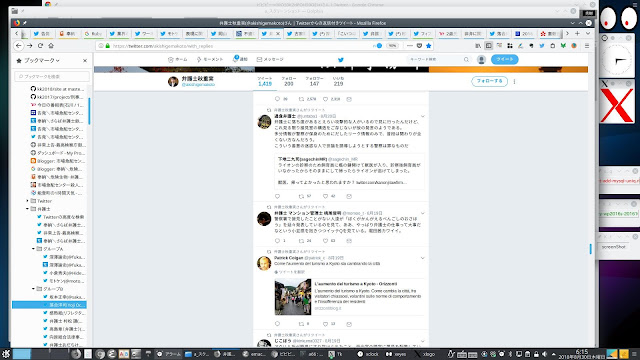Screen dimensions: 640x360
Task: Retweet the マンション管理士 tweet
Action: click(301, 241)
